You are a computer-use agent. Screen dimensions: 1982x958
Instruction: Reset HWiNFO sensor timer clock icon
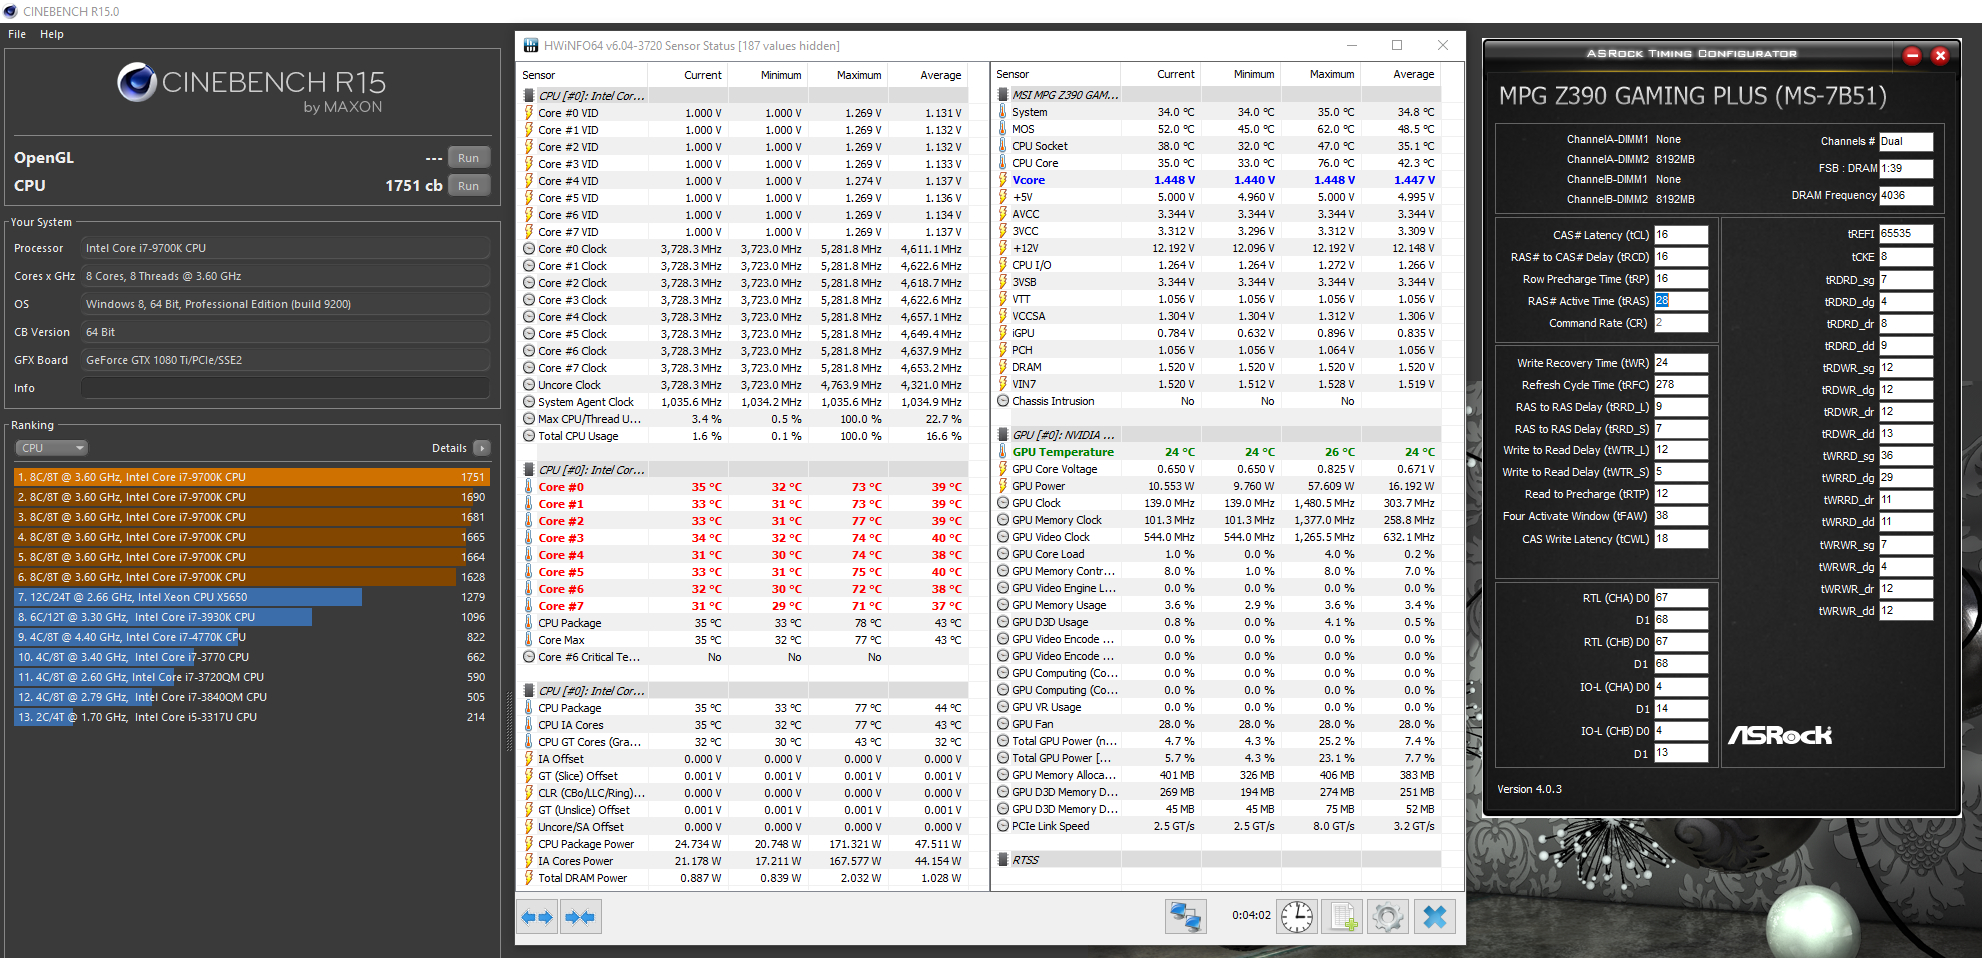pyautogui.click(x=1297, y=917)
